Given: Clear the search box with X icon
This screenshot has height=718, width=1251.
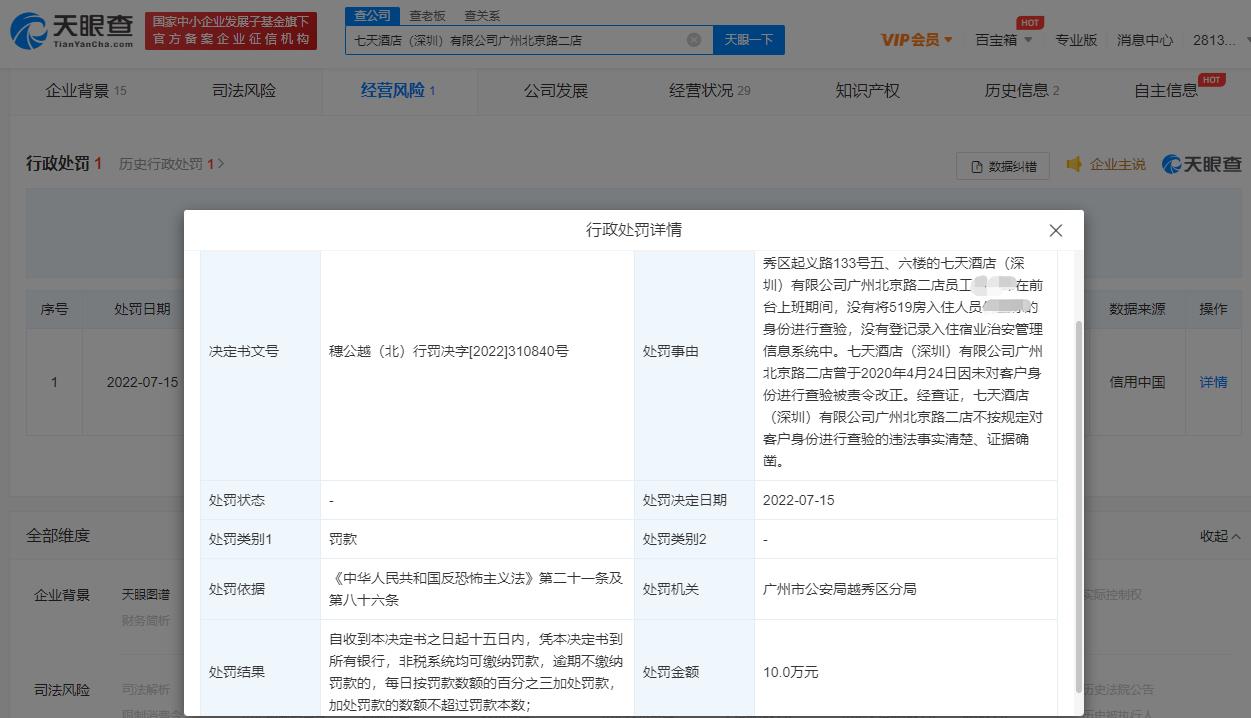Looking at the screenshot, I should click(x=694, y=40).
